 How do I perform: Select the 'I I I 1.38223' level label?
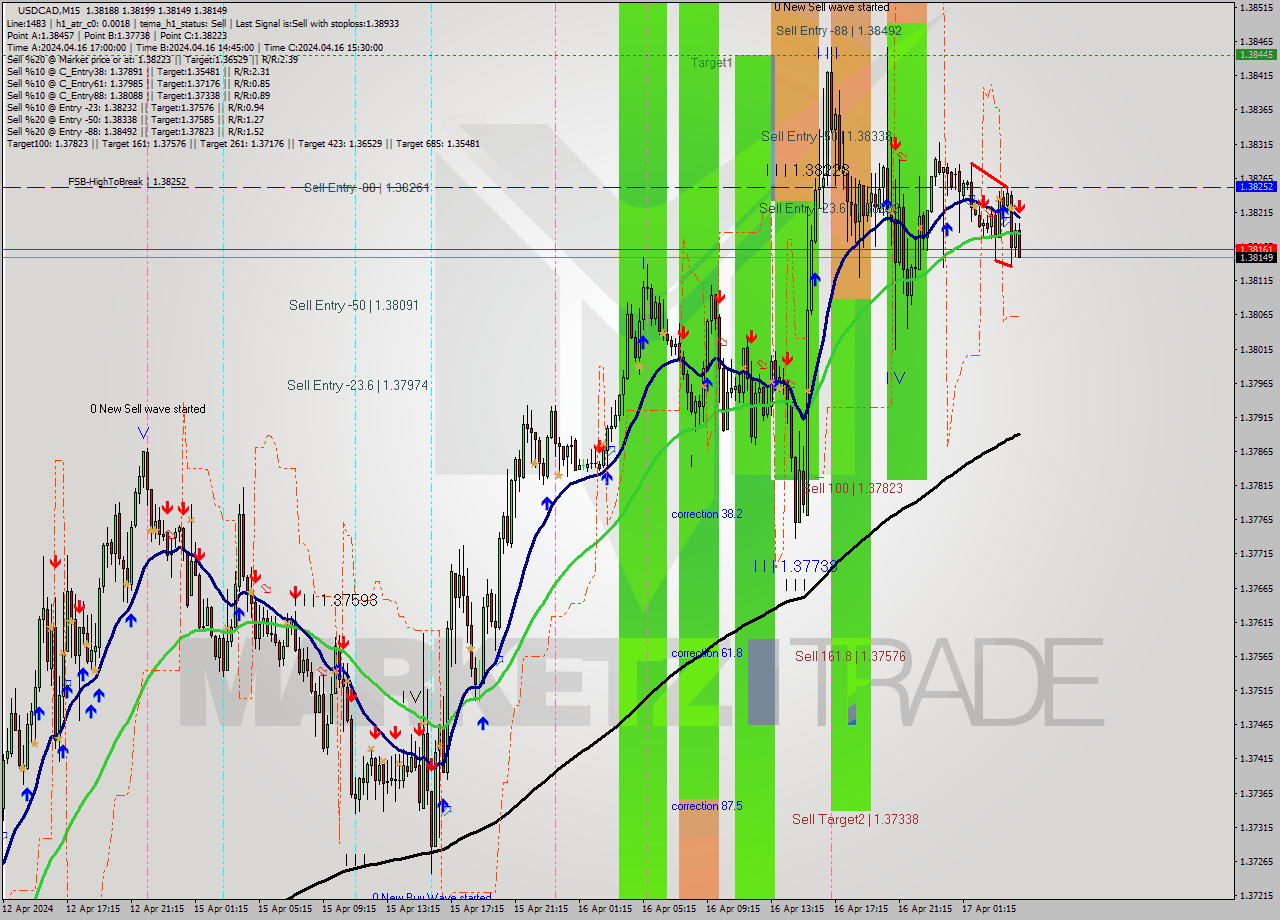(808, 170)
